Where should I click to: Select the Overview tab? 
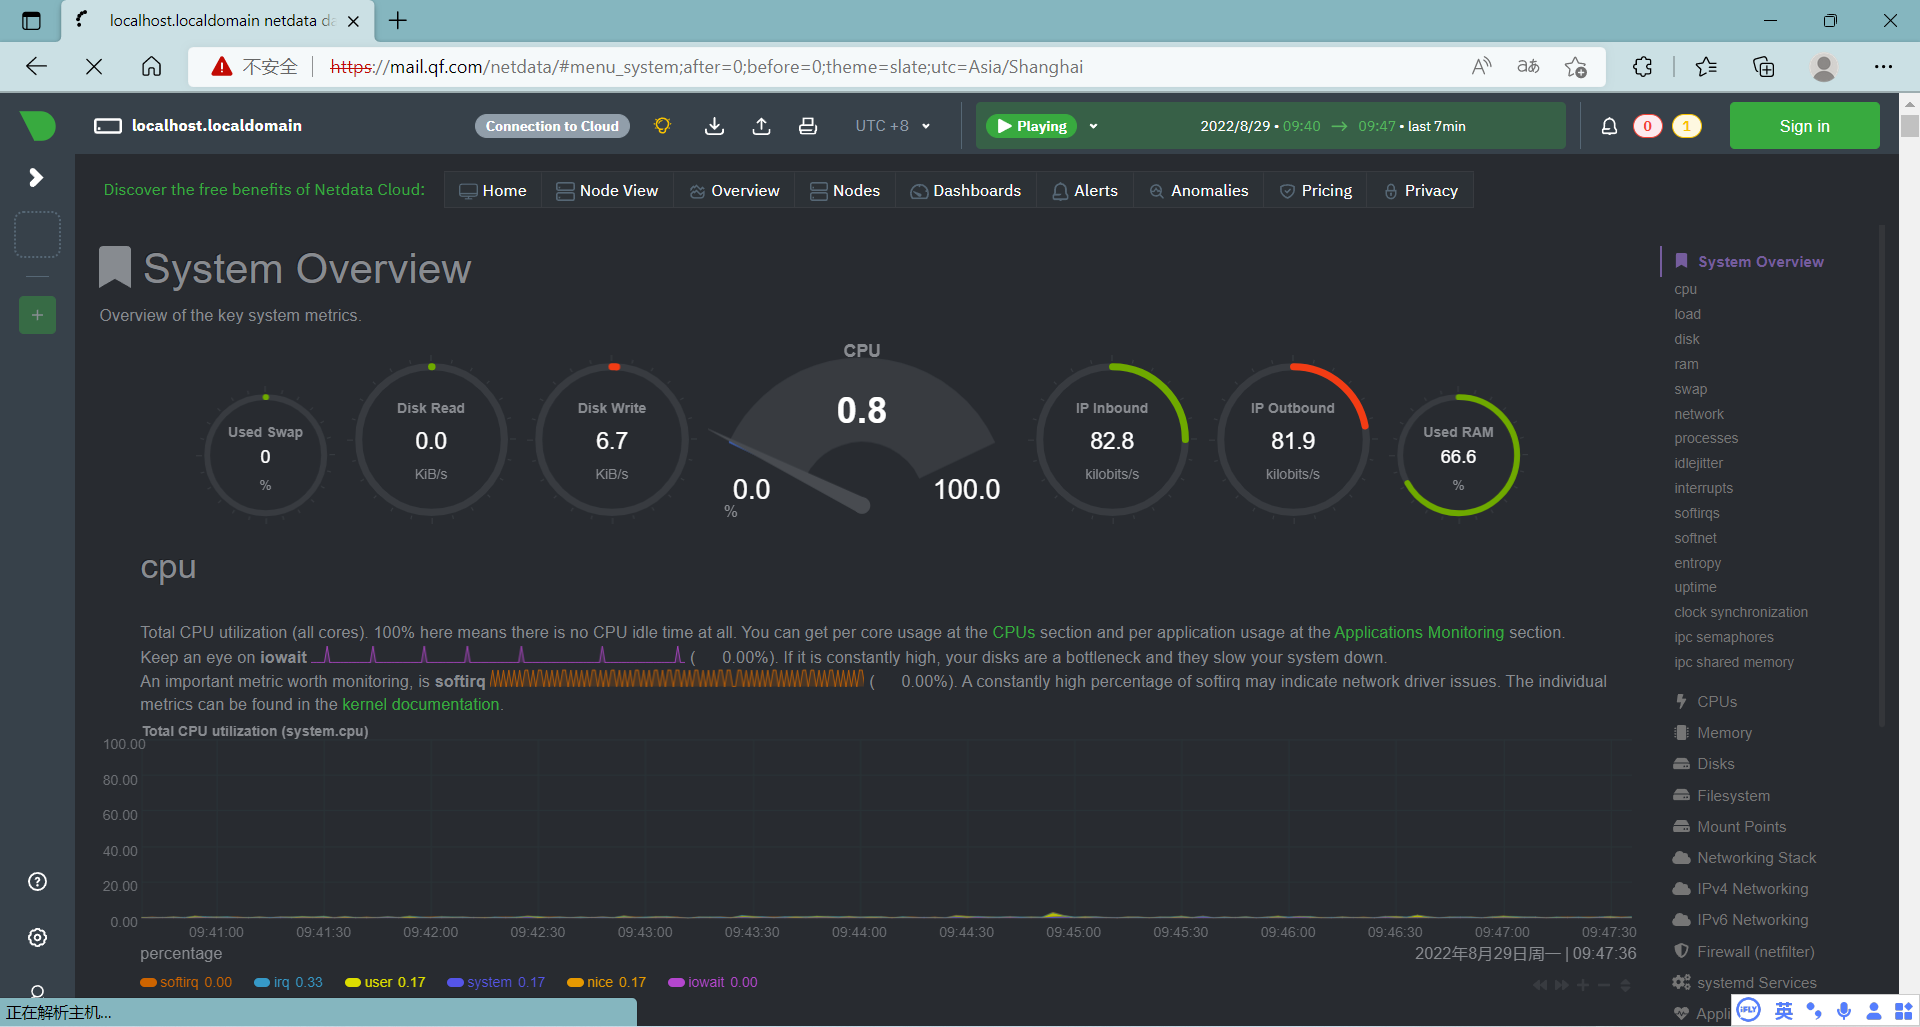[x=734, y=191]
